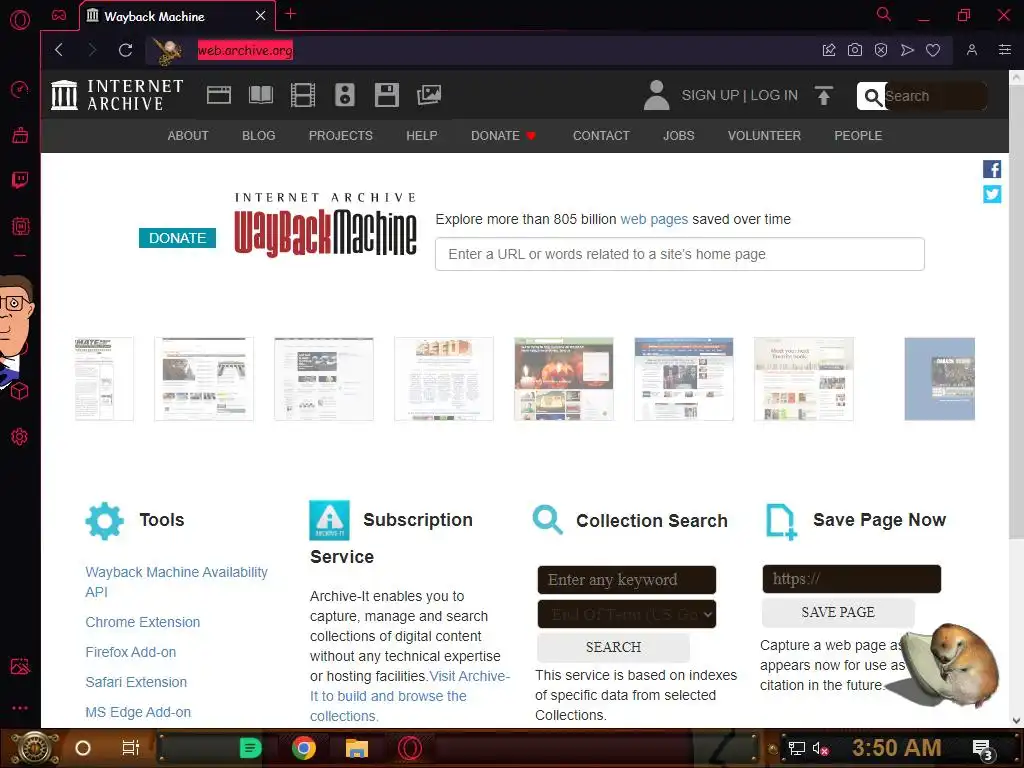Open the Firefox Add-on link
The height and width of the screenshot is (768, 1024).
(131, 652)
